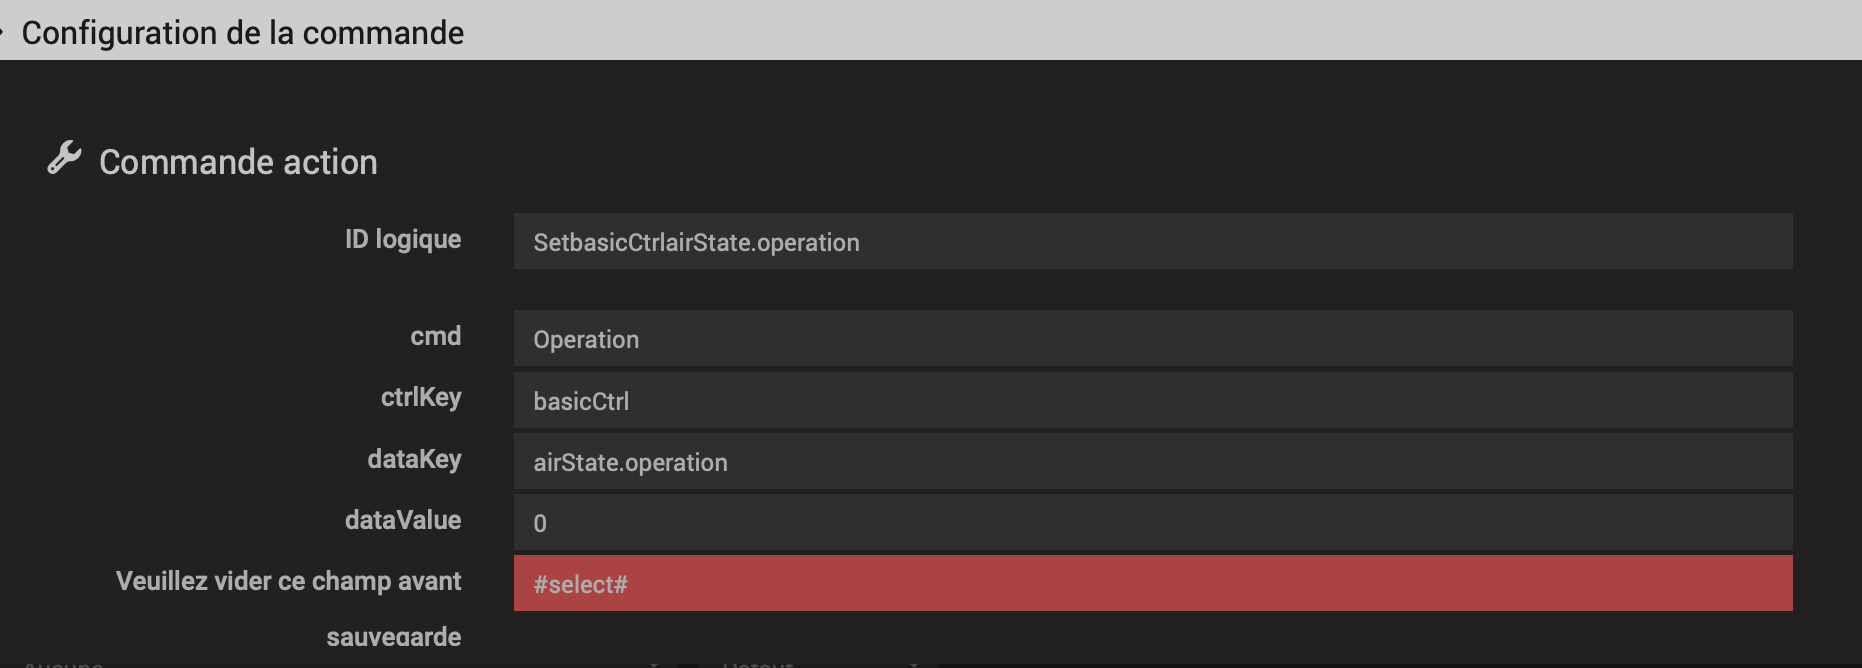Focus the ID logique input field
This screenshot has width=1862, height=668.
click(x=1153, y=241)
